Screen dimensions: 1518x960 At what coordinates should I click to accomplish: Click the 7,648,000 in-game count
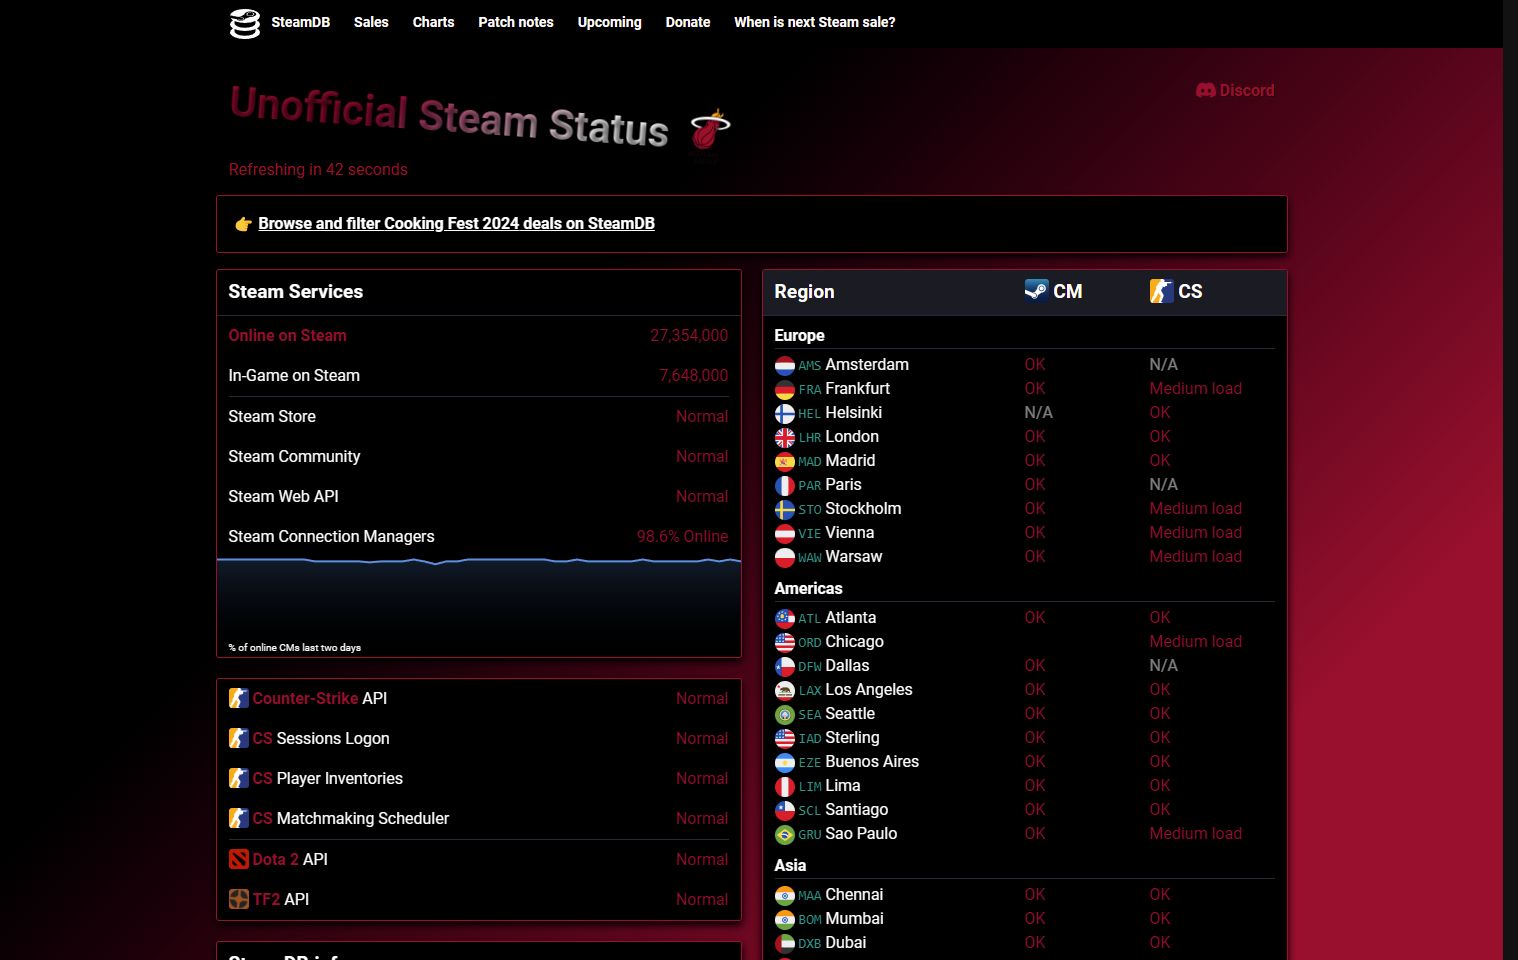[693, 376]
